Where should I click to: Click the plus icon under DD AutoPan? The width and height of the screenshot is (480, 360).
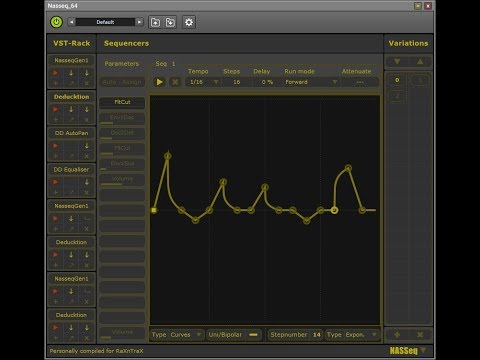coord(56,156)
